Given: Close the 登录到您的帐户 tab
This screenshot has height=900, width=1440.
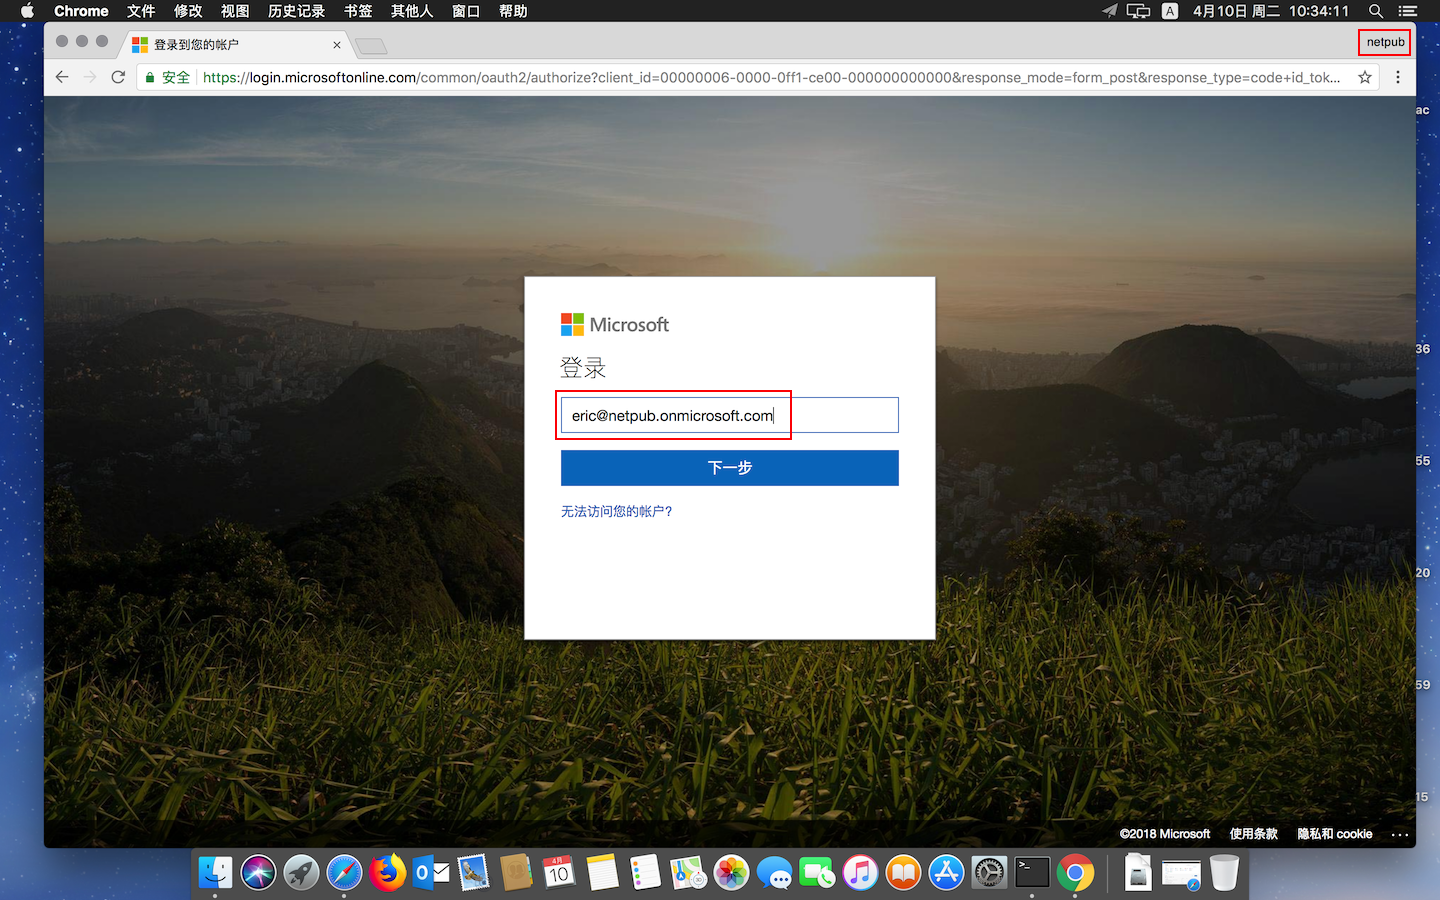Looking at the screenshot, I should tap(337, 45).
